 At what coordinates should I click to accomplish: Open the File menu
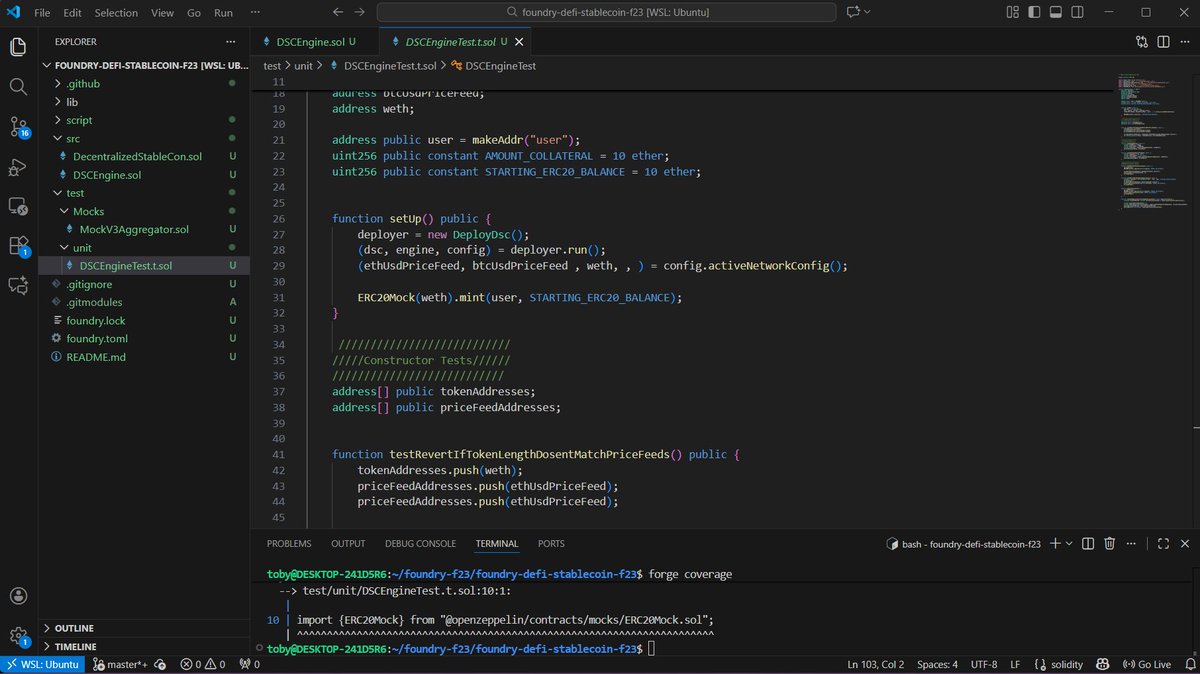click(43, 13)
